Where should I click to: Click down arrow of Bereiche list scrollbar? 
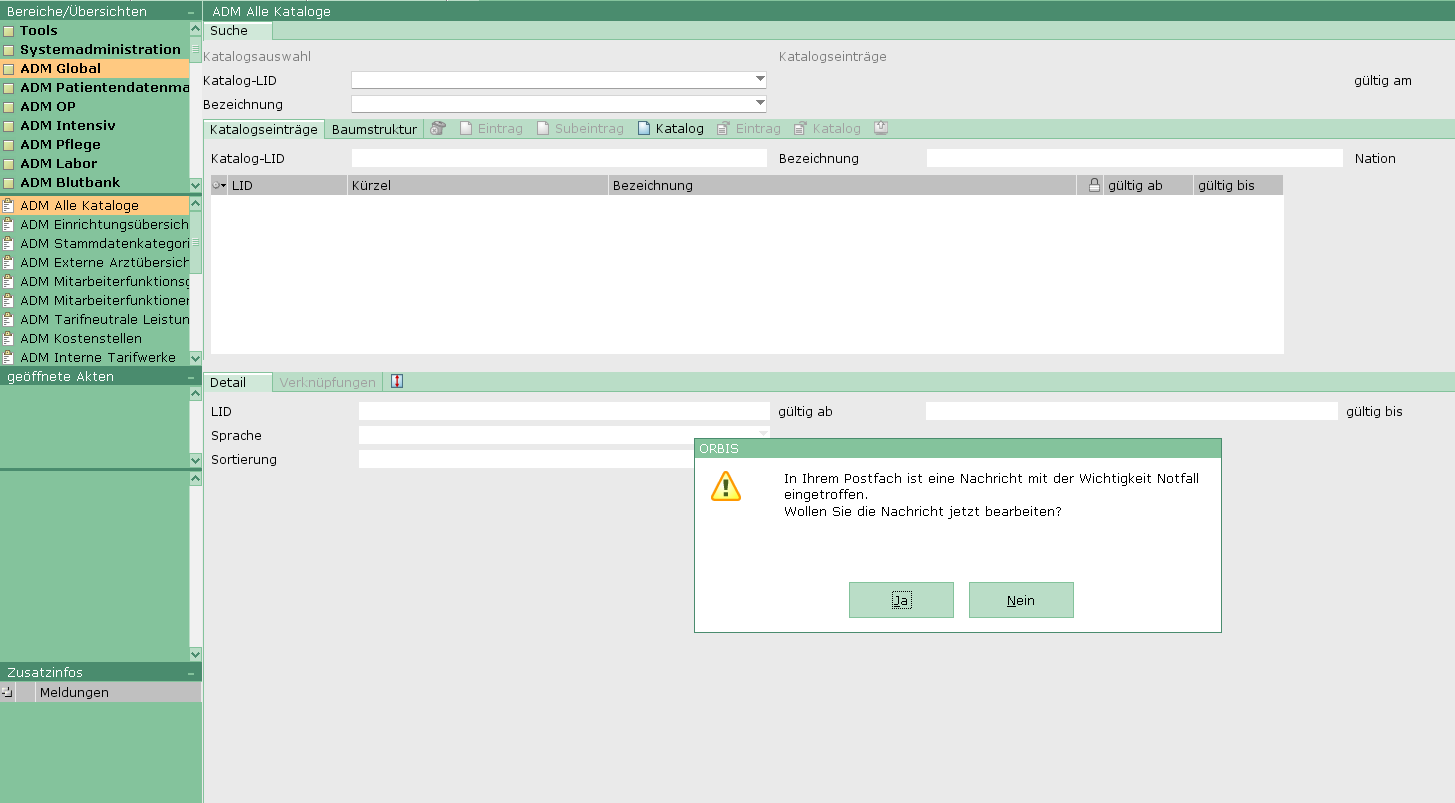pos(195,185)
